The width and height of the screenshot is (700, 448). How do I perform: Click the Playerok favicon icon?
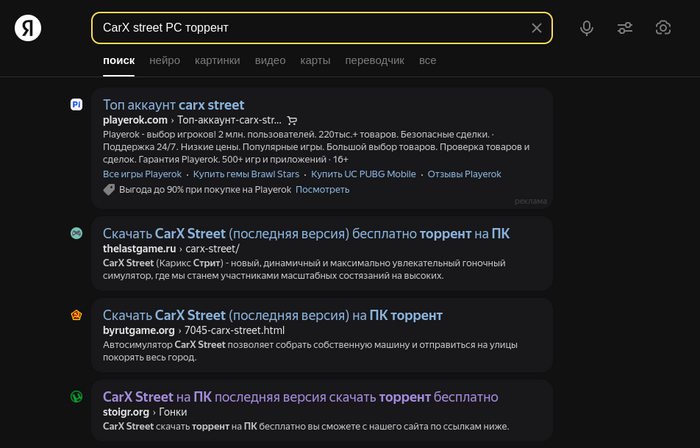tap(76, 104)
